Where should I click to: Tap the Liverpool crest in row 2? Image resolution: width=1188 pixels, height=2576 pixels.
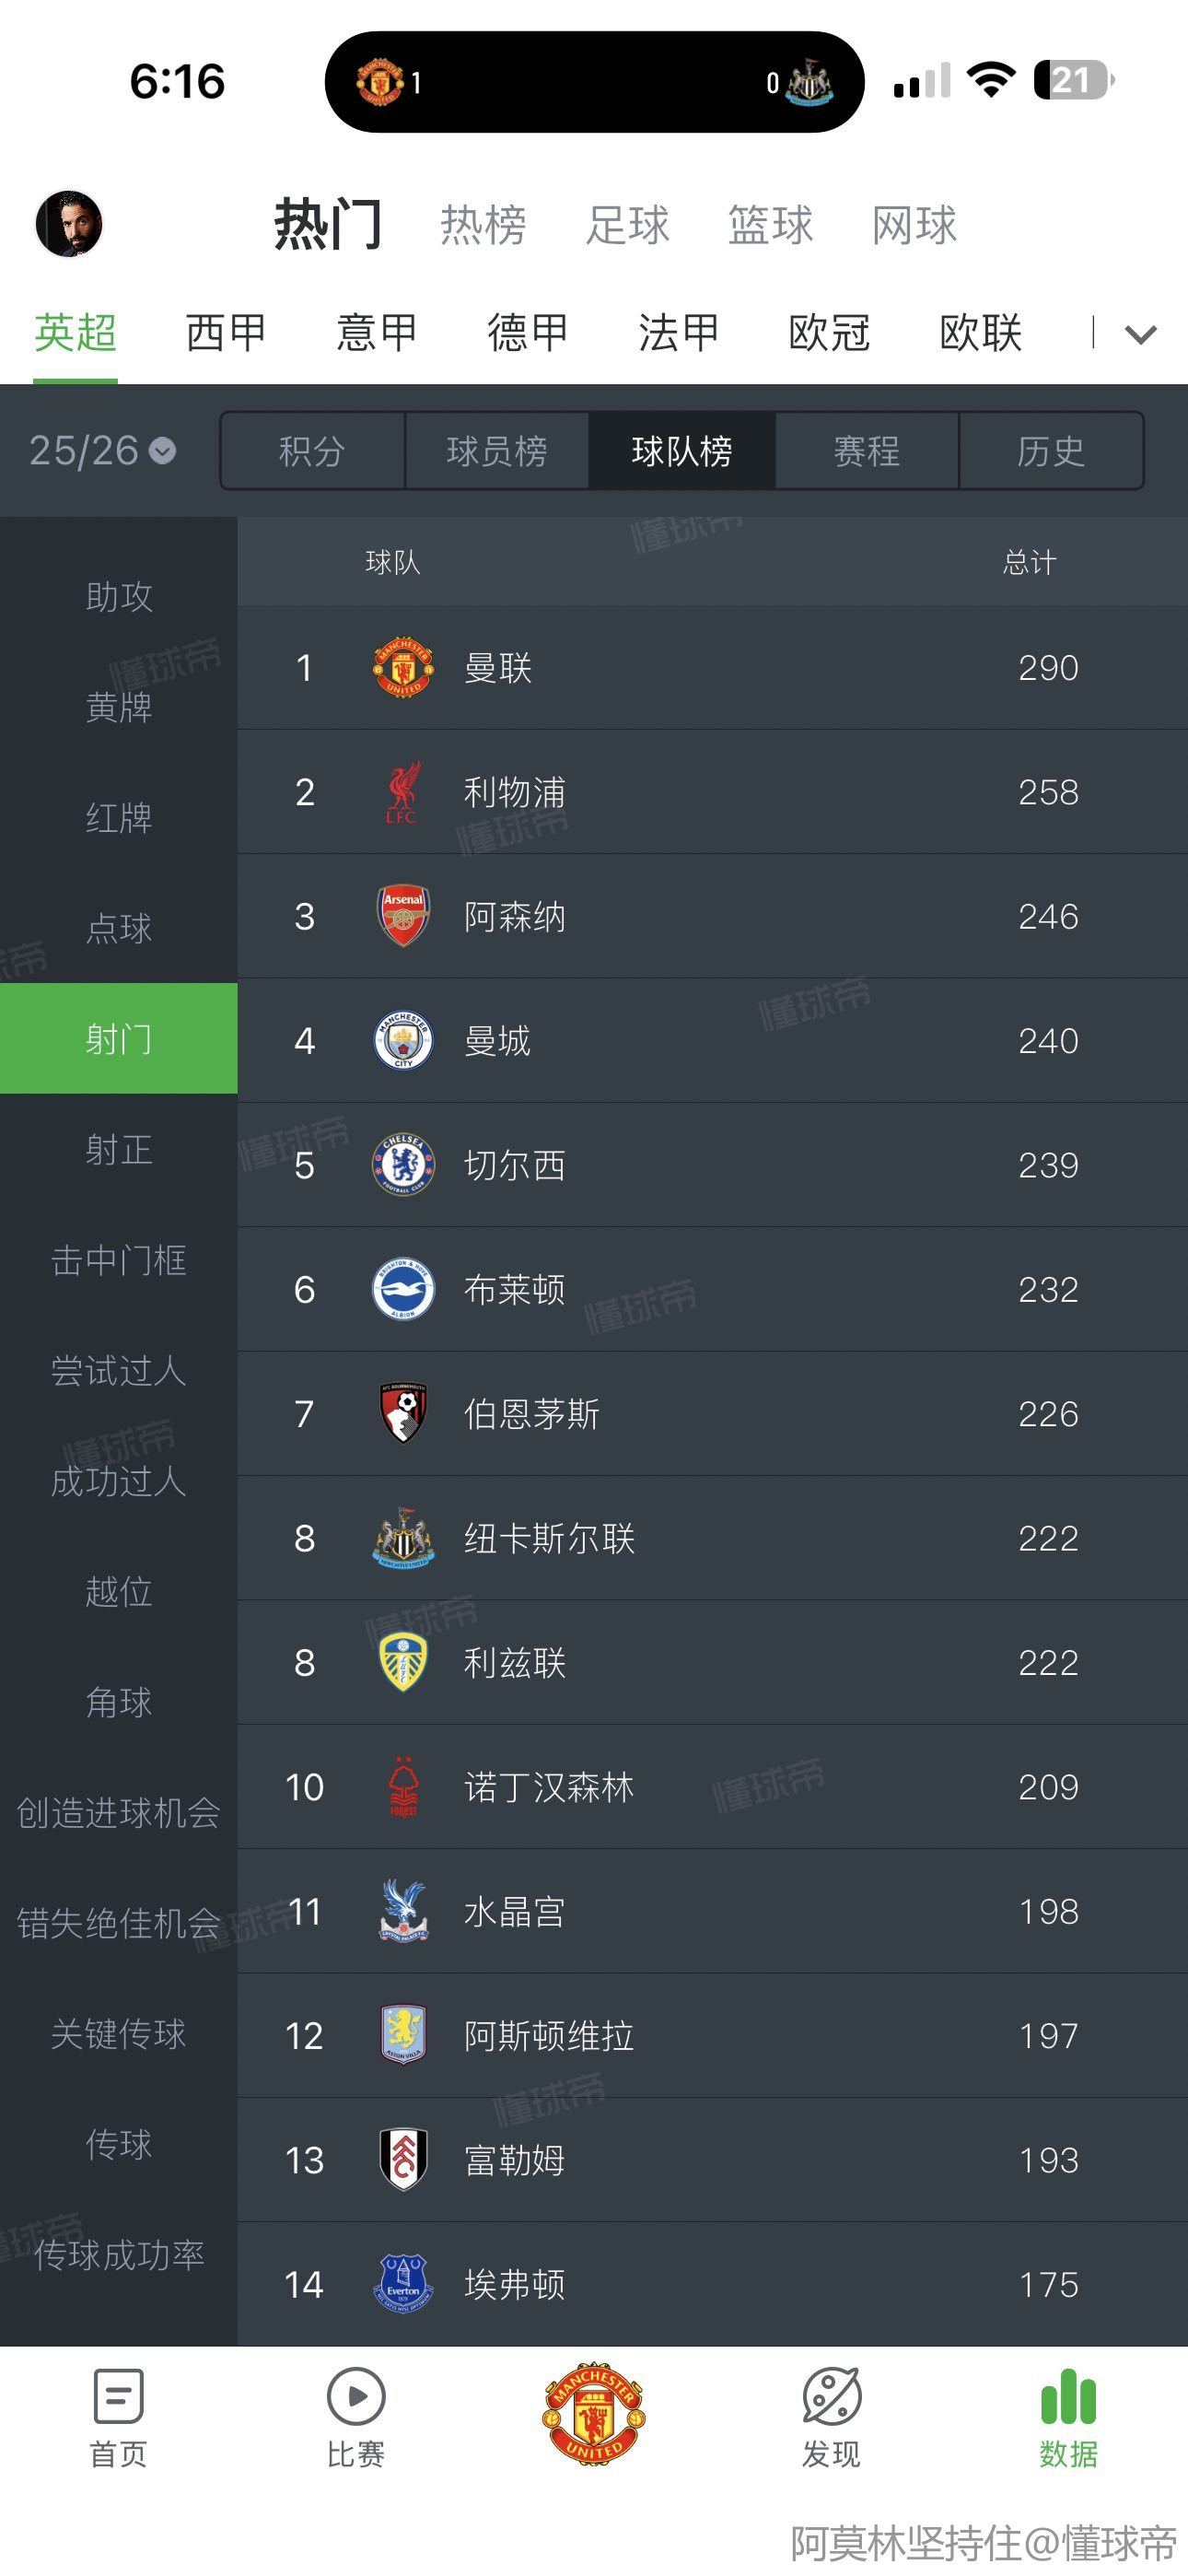[x=403, y=792]
